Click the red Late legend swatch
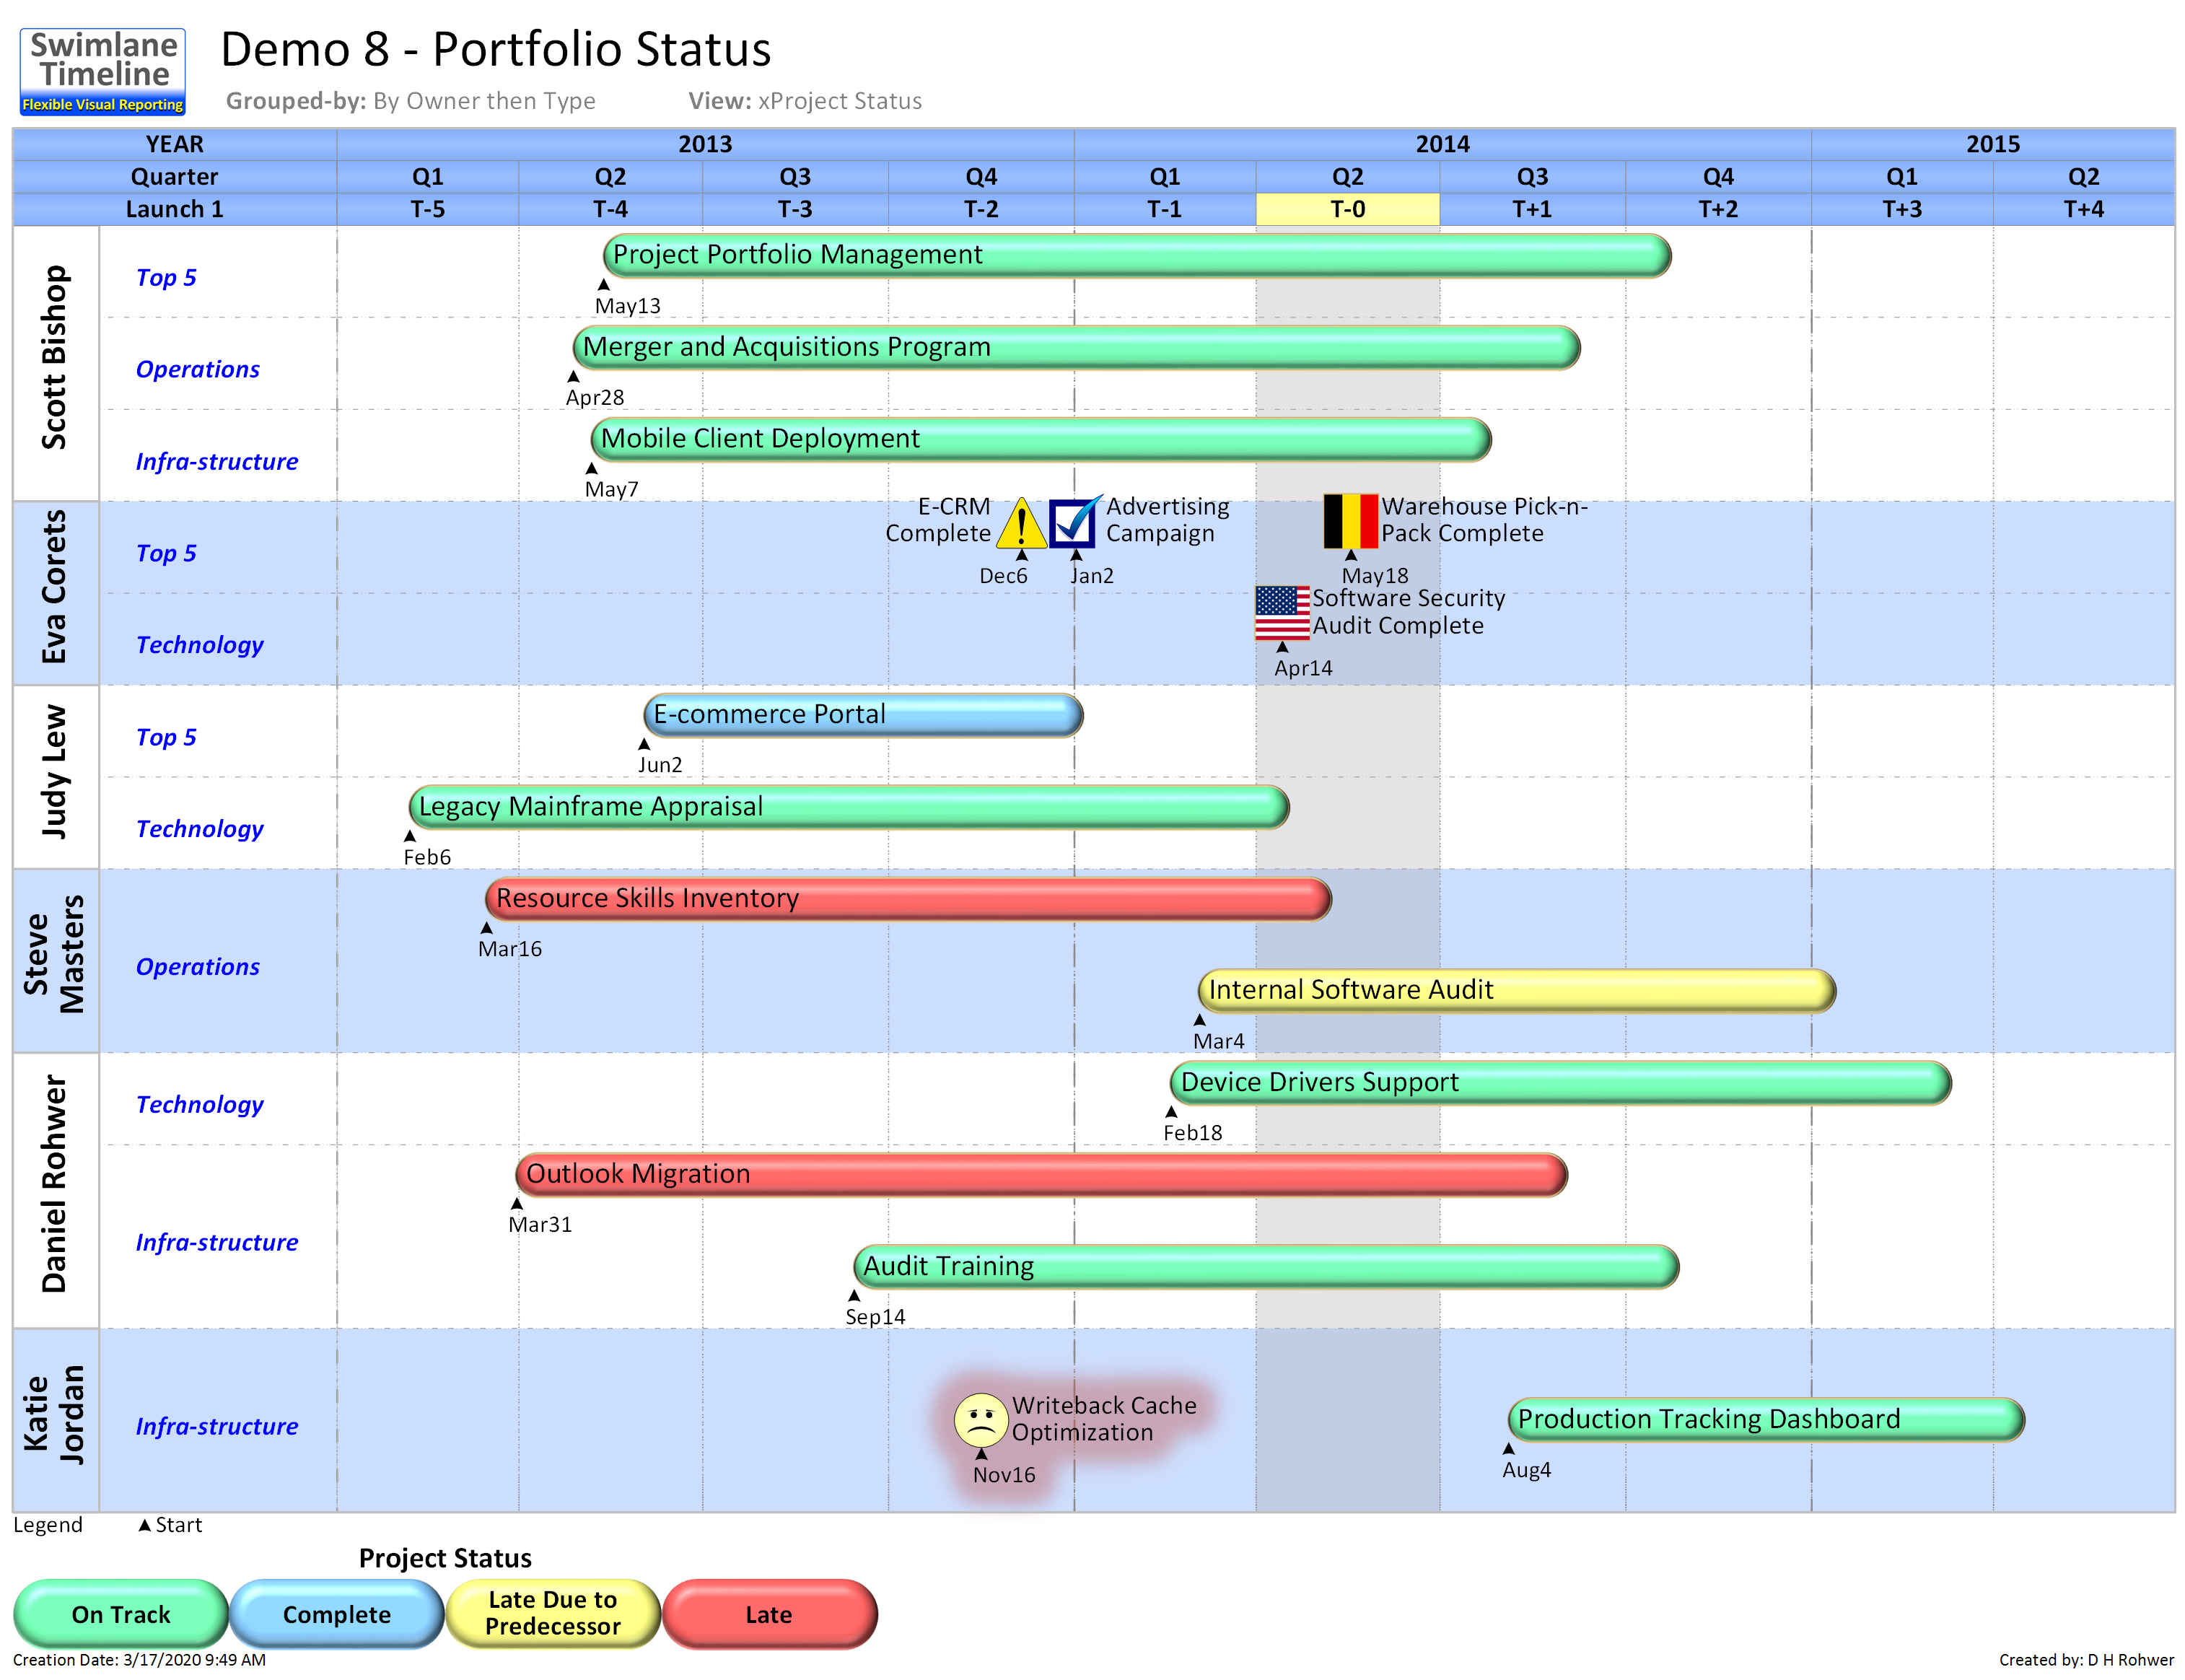Image resolution: width=2185 pixels, height=1680 pixels. 769,1614
